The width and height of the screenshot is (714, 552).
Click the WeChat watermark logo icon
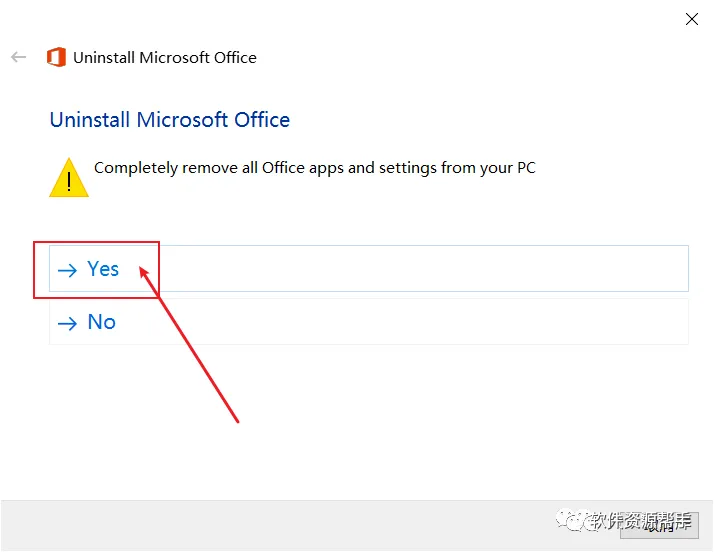point(574,521)
